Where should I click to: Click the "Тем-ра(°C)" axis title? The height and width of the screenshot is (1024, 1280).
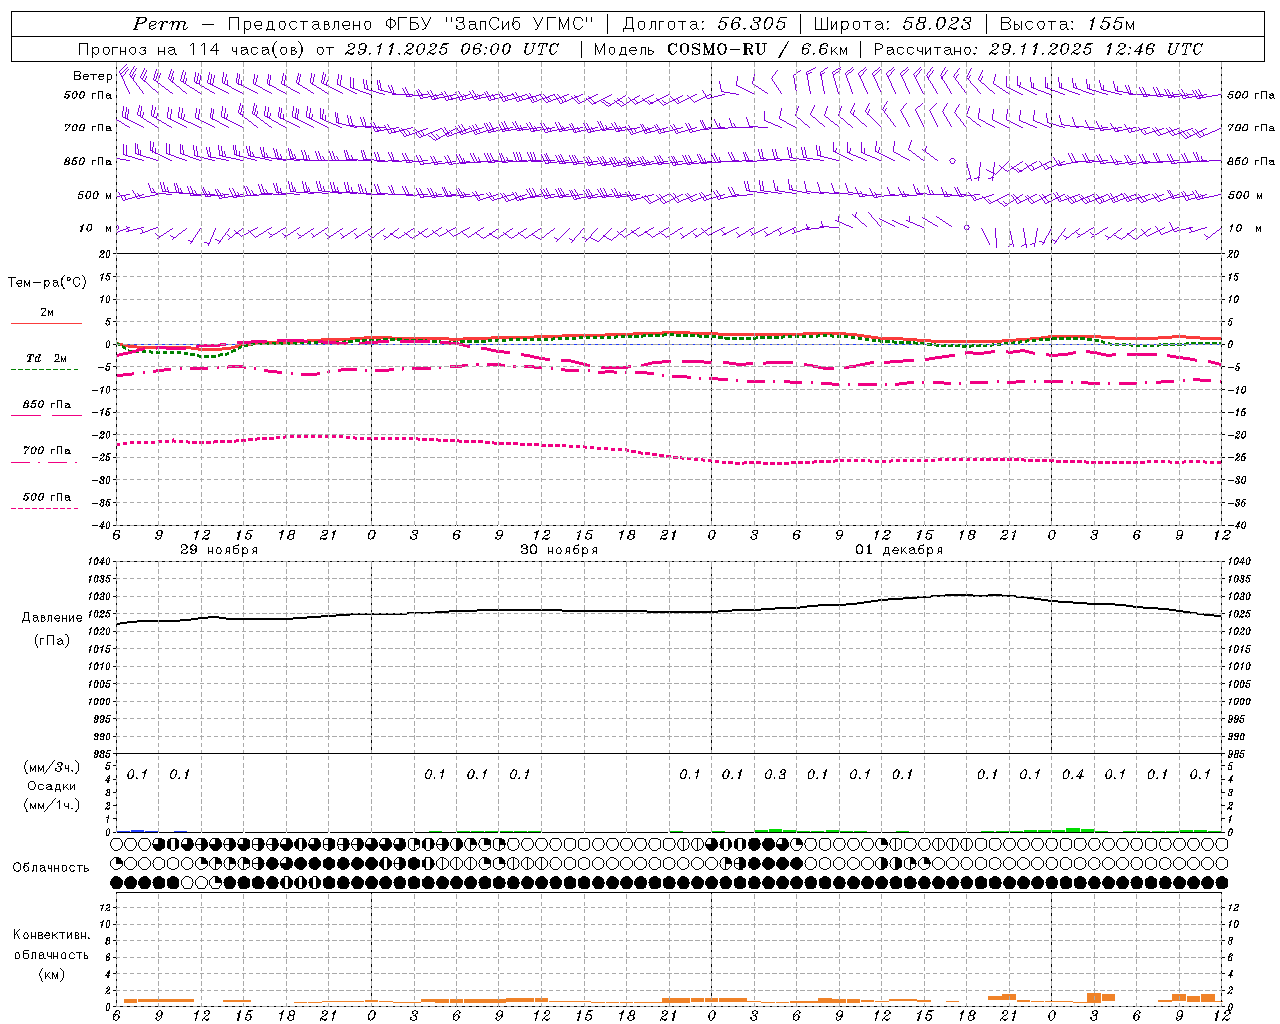point(47,283)
